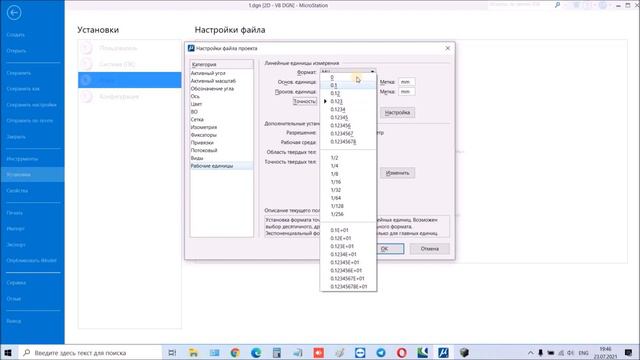Click the Изменить button

pyautogui.click(x=397, y=173)
